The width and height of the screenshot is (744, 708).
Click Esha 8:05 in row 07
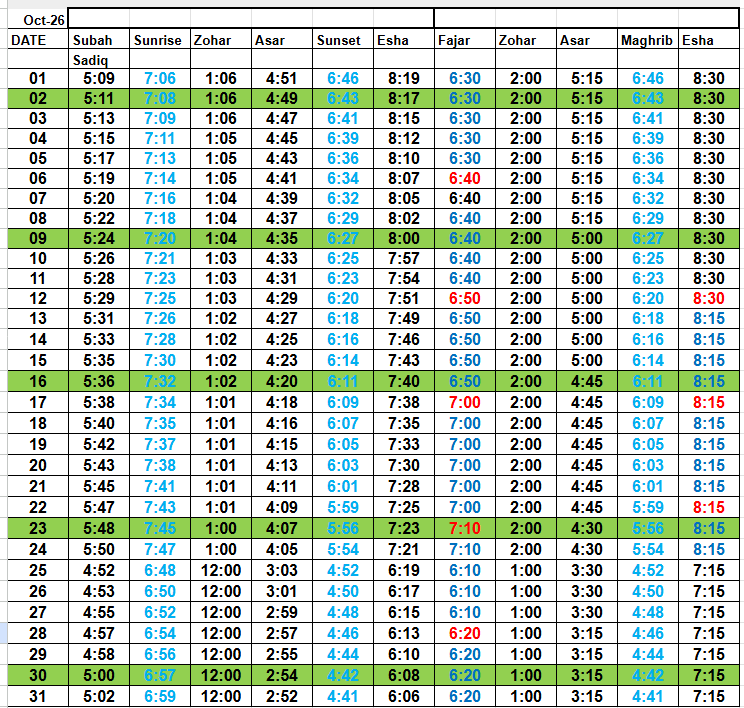click(404, 198)
